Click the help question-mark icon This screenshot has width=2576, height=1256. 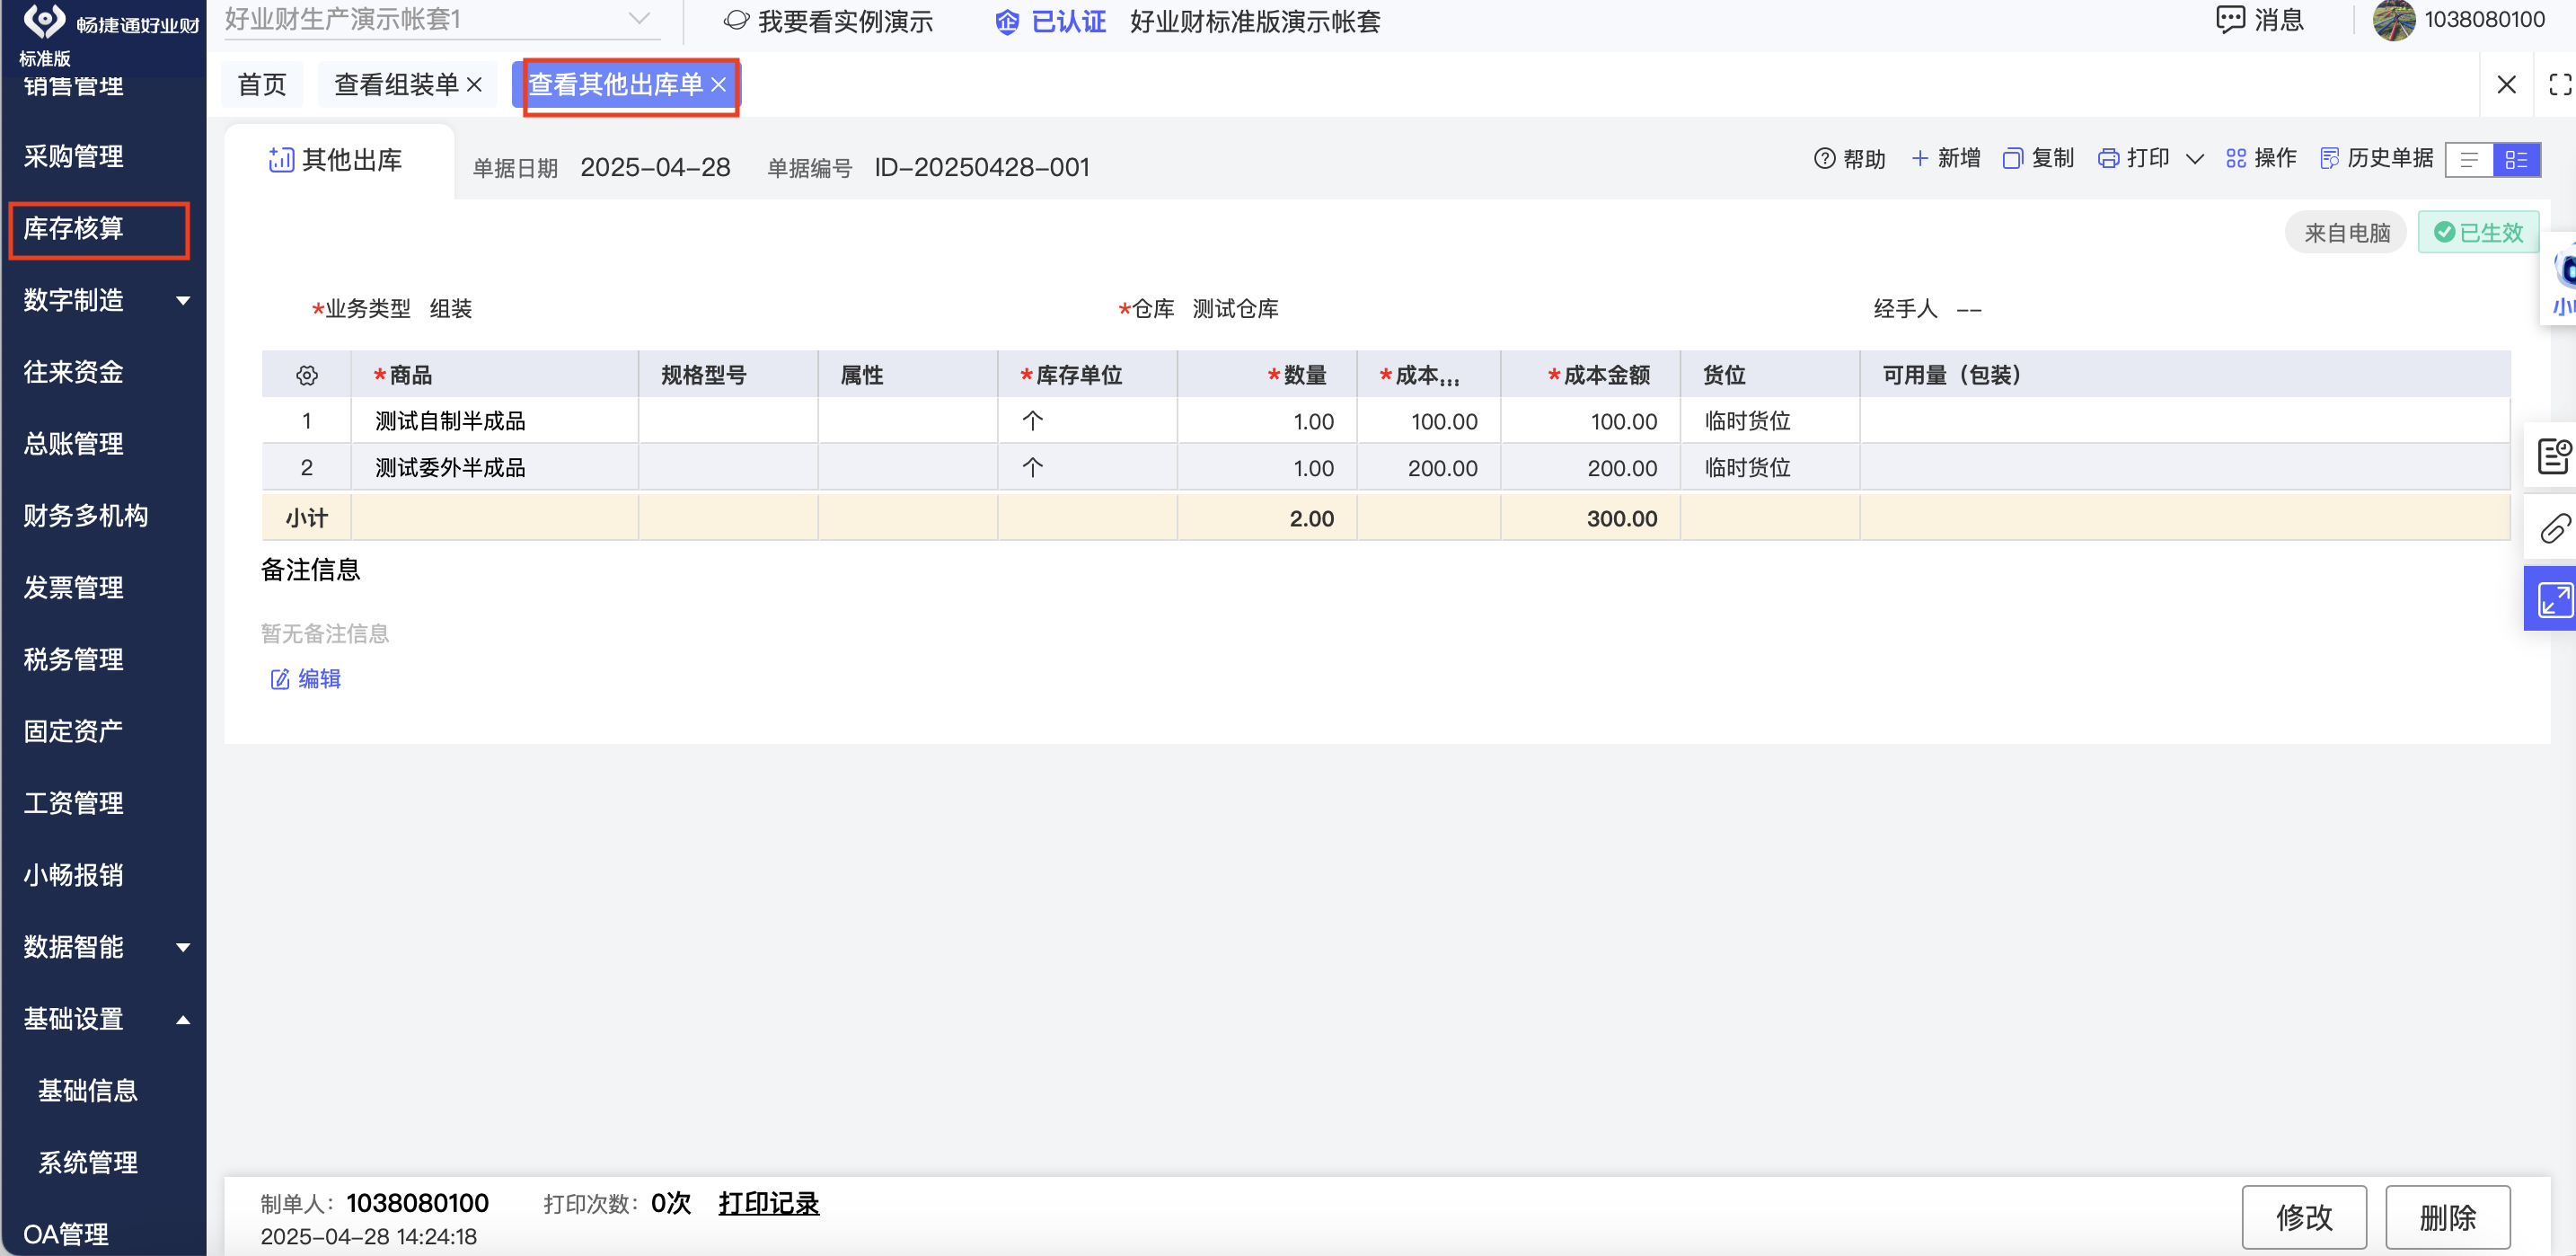coord(1824,158)
